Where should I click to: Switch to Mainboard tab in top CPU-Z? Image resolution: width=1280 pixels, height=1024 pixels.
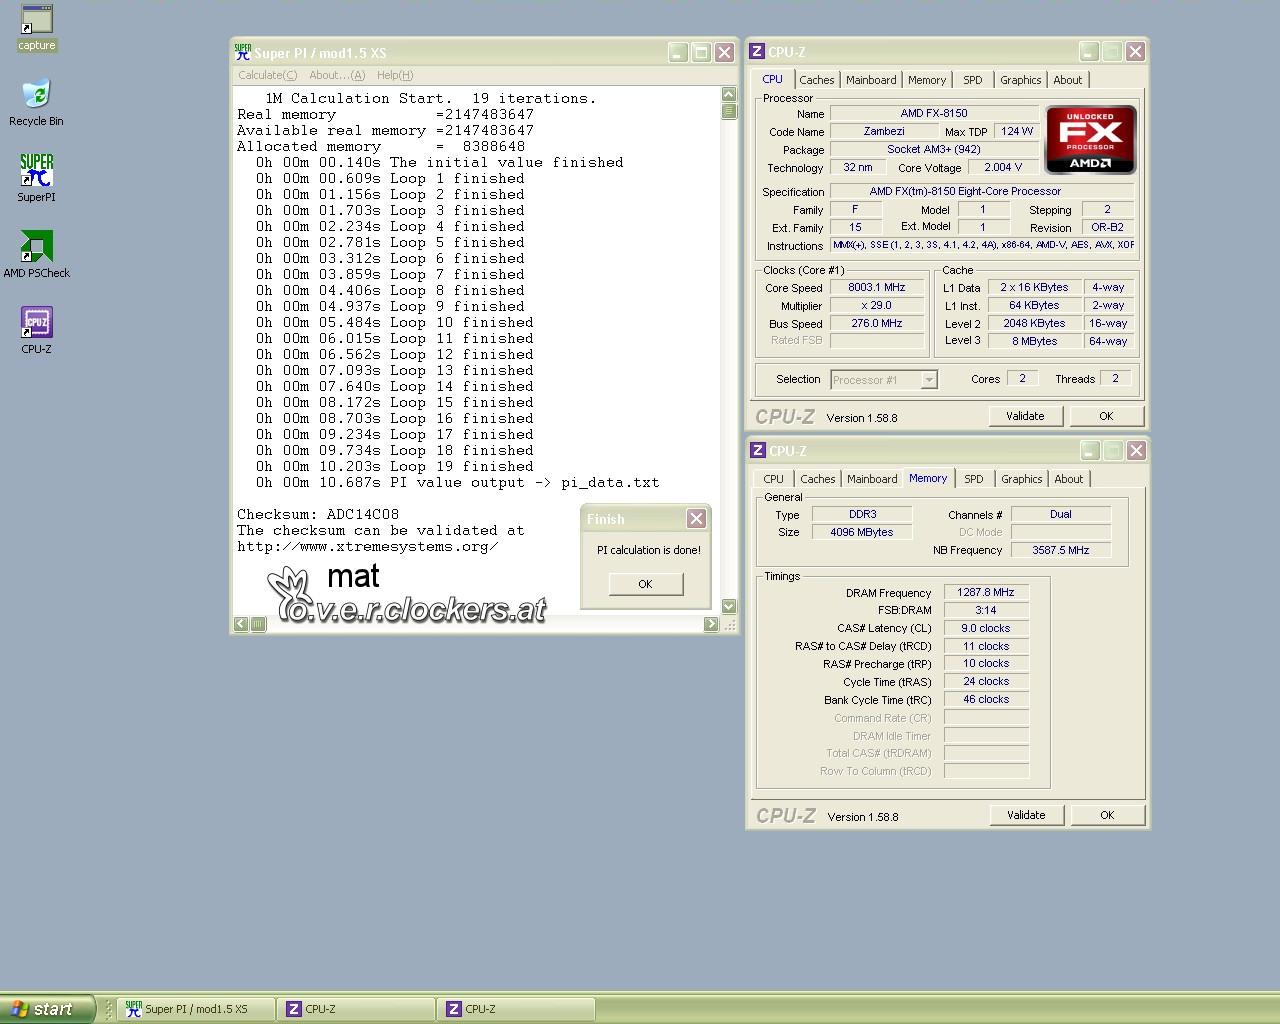click(x=871, y=80)
